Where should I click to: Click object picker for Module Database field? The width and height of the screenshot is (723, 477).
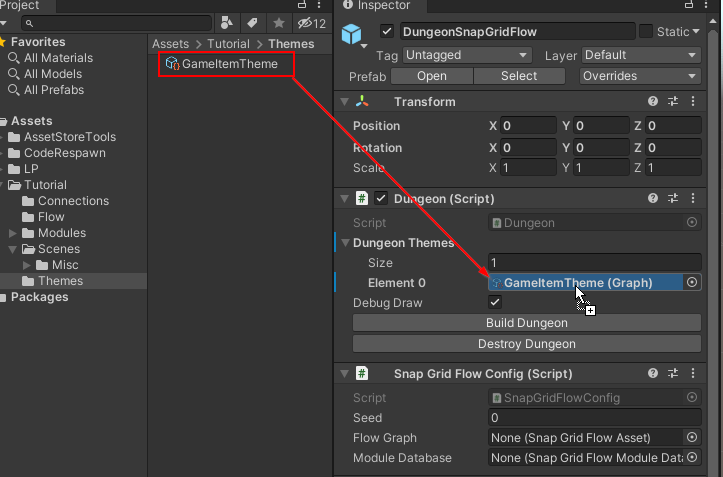[692, 458]
